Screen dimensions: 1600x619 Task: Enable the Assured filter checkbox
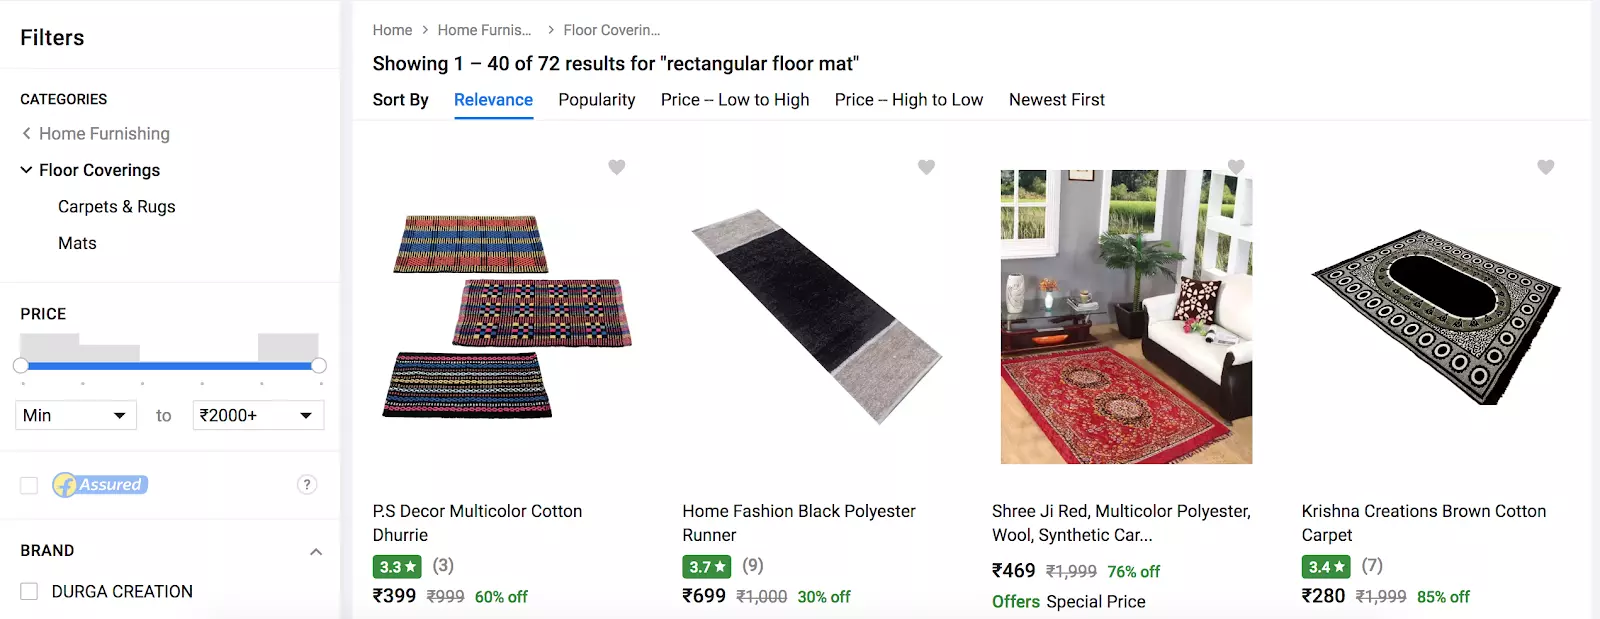[x=29, y=485]
